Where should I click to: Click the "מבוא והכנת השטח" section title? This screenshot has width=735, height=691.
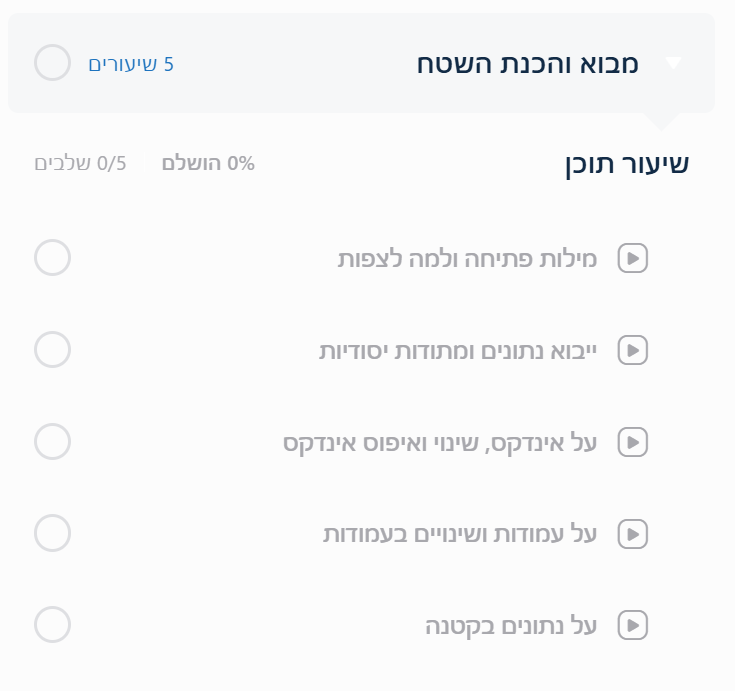point(527,64)
